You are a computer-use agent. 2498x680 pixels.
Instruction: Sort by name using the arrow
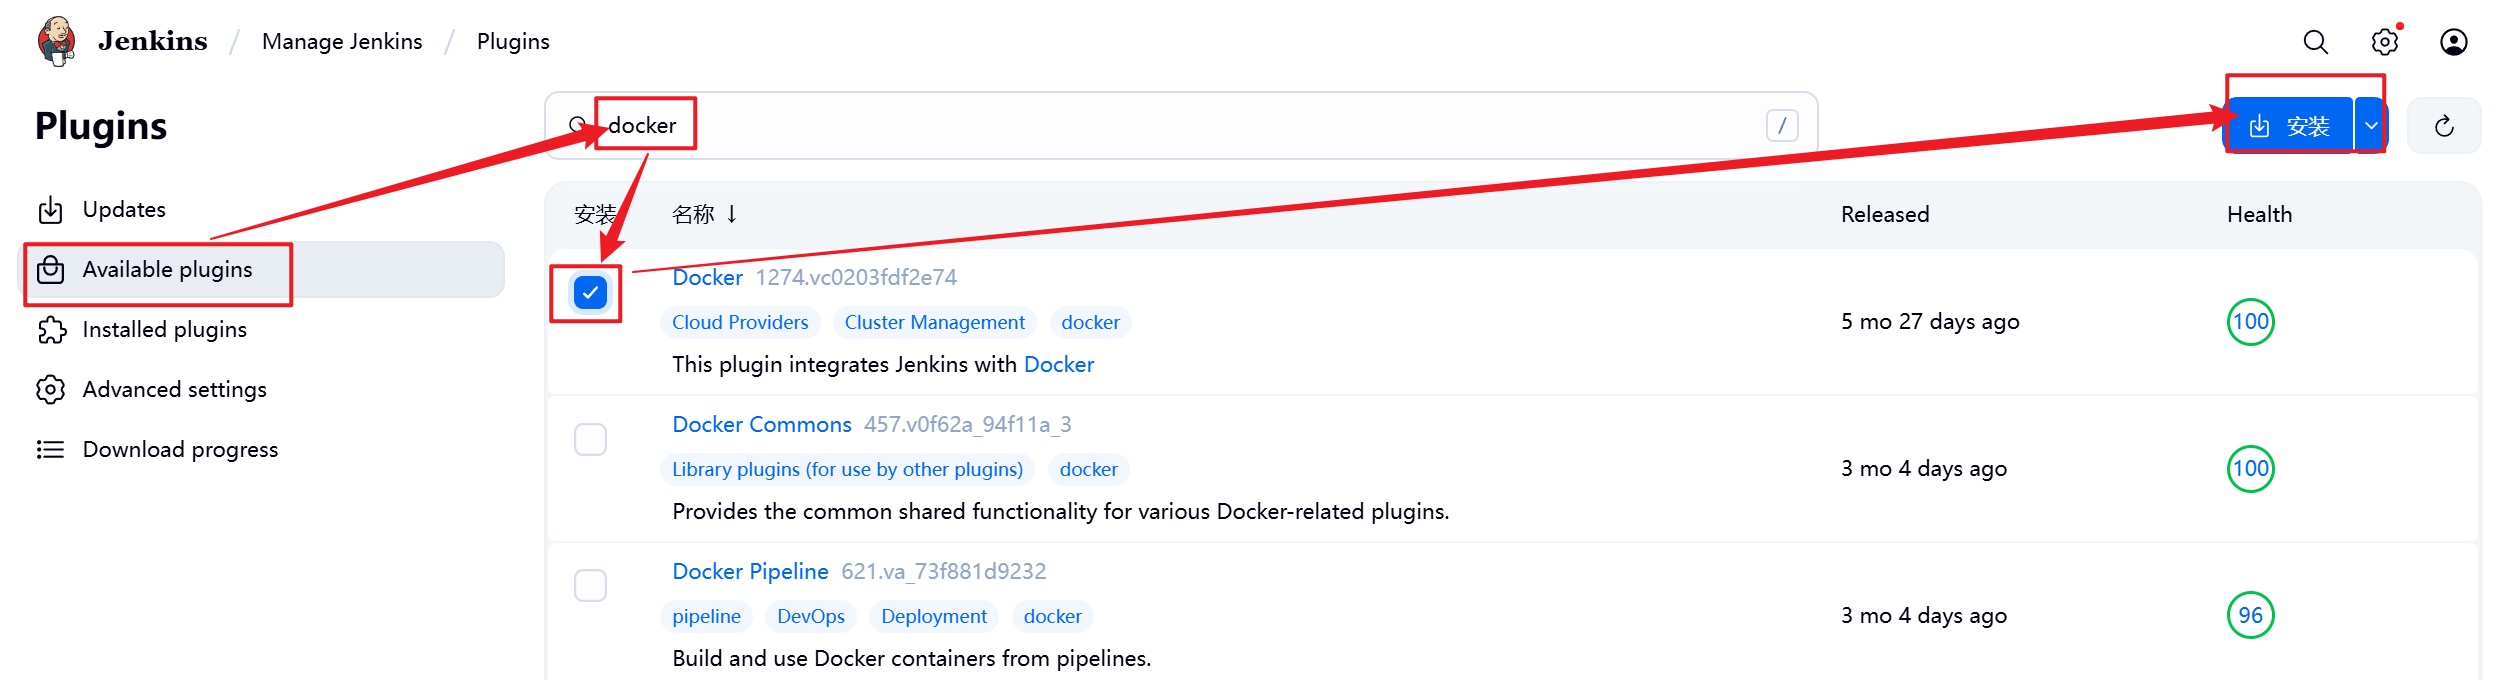732,214
